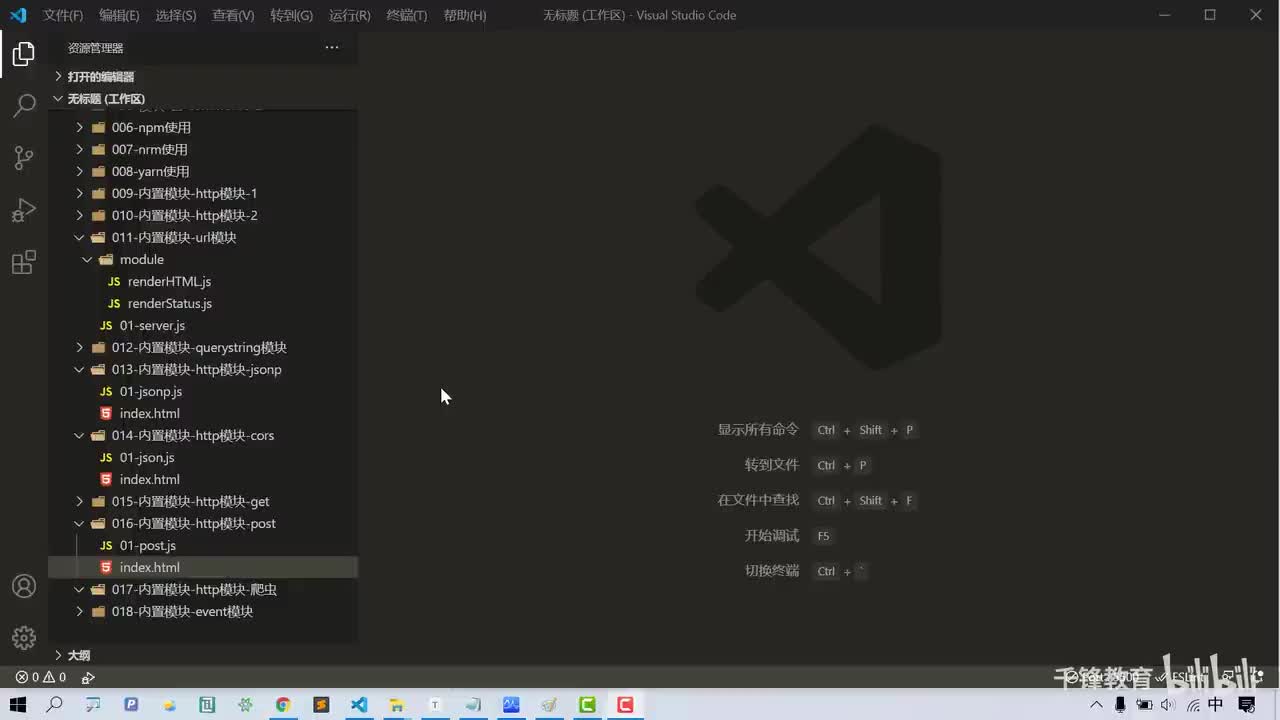Open the Run and Debug view

click(24, 210)
